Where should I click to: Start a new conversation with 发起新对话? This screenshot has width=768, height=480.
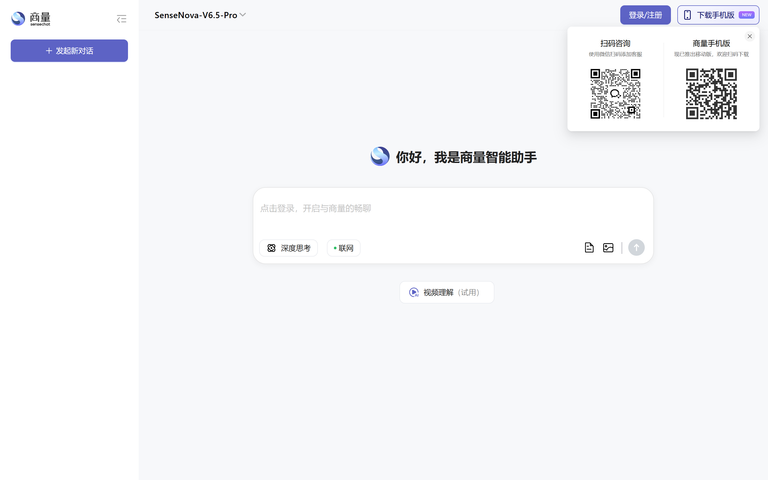(69, 50)
